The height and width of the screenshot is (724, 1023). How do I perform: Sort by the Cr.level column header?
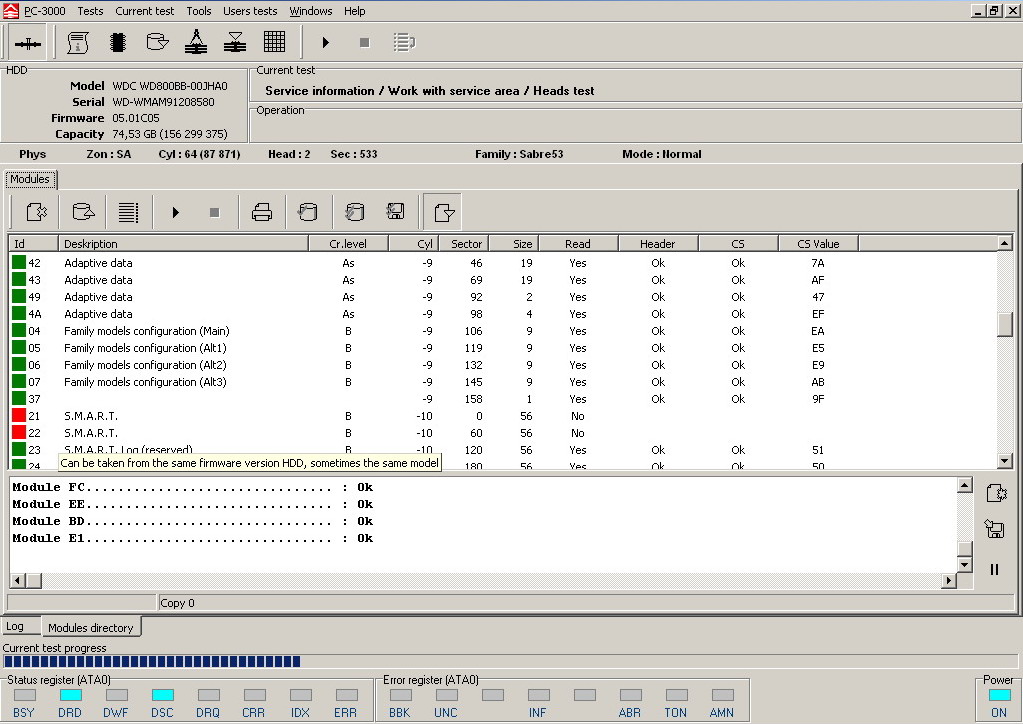tap(348, 244)
